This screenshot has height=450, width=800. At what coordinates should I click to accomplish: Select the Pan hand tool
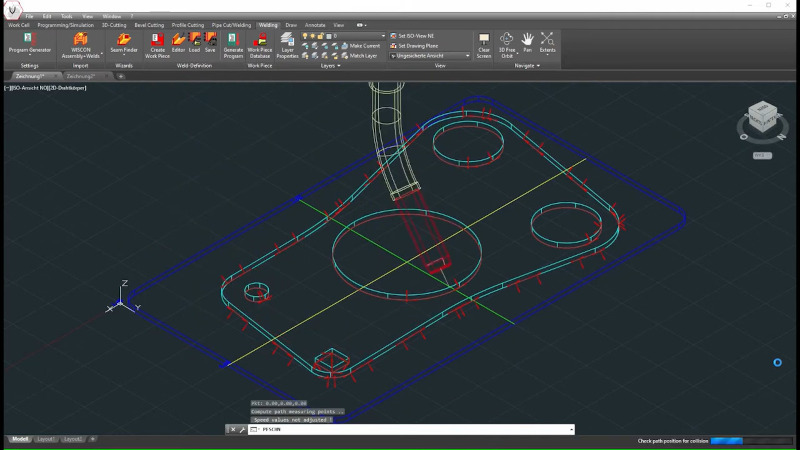click(x=528, y=43)
